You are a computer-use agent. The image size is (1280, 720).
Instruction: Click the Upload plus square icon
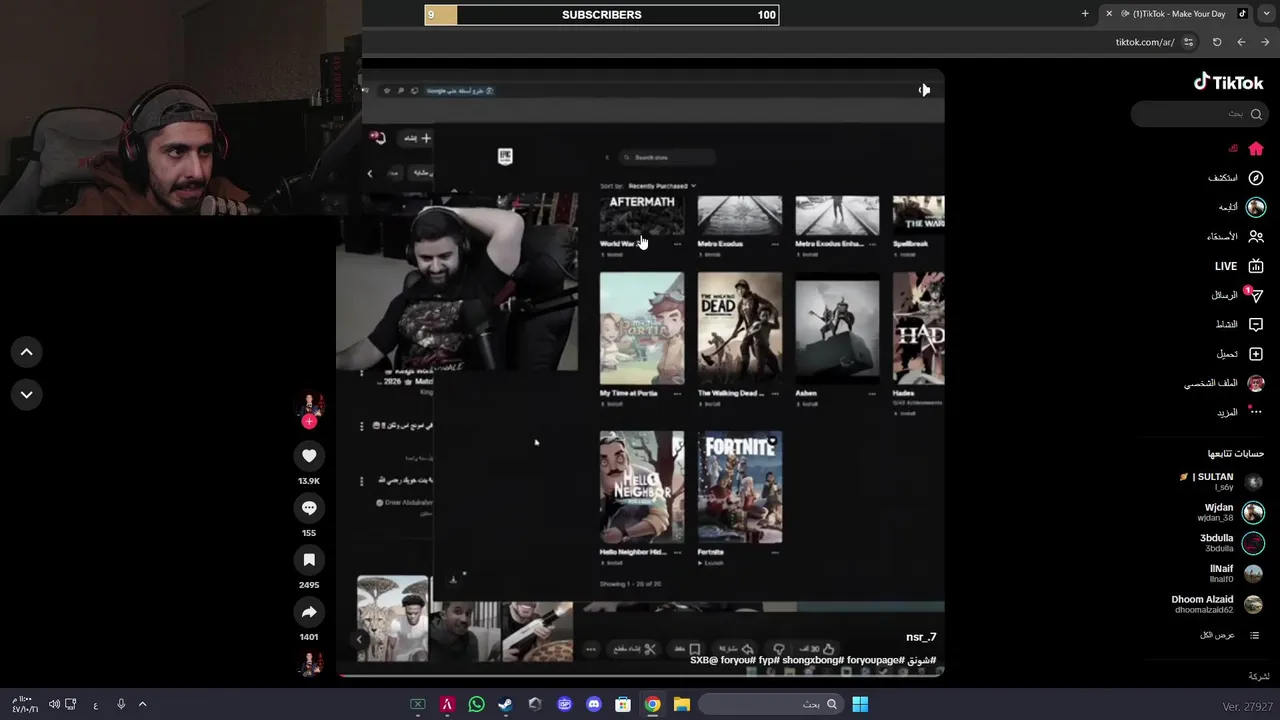pos(1256,354)
